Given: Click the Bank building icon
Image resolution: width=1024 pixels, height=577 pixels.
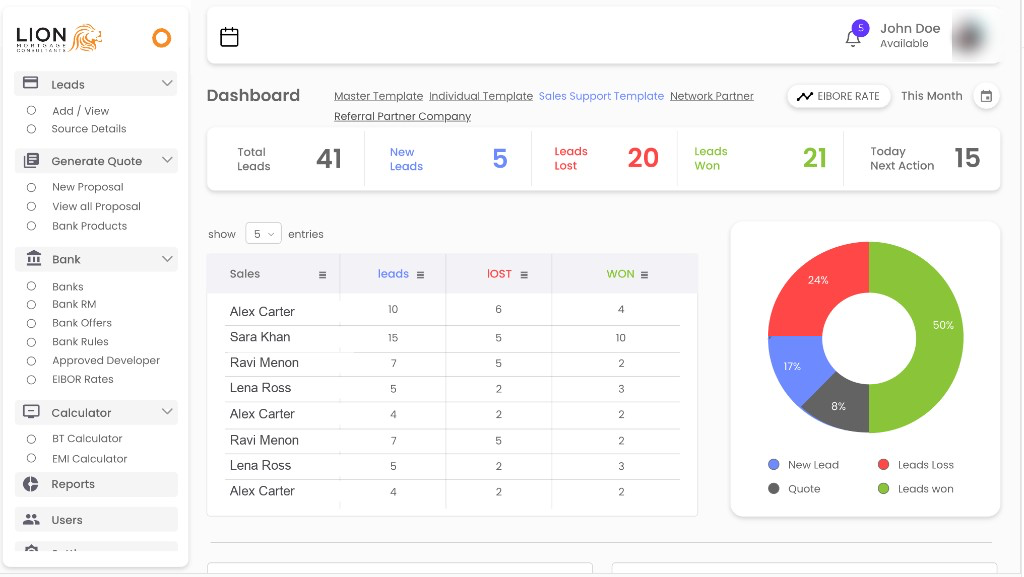Looking at the screenshot, I should coord(33,258).
